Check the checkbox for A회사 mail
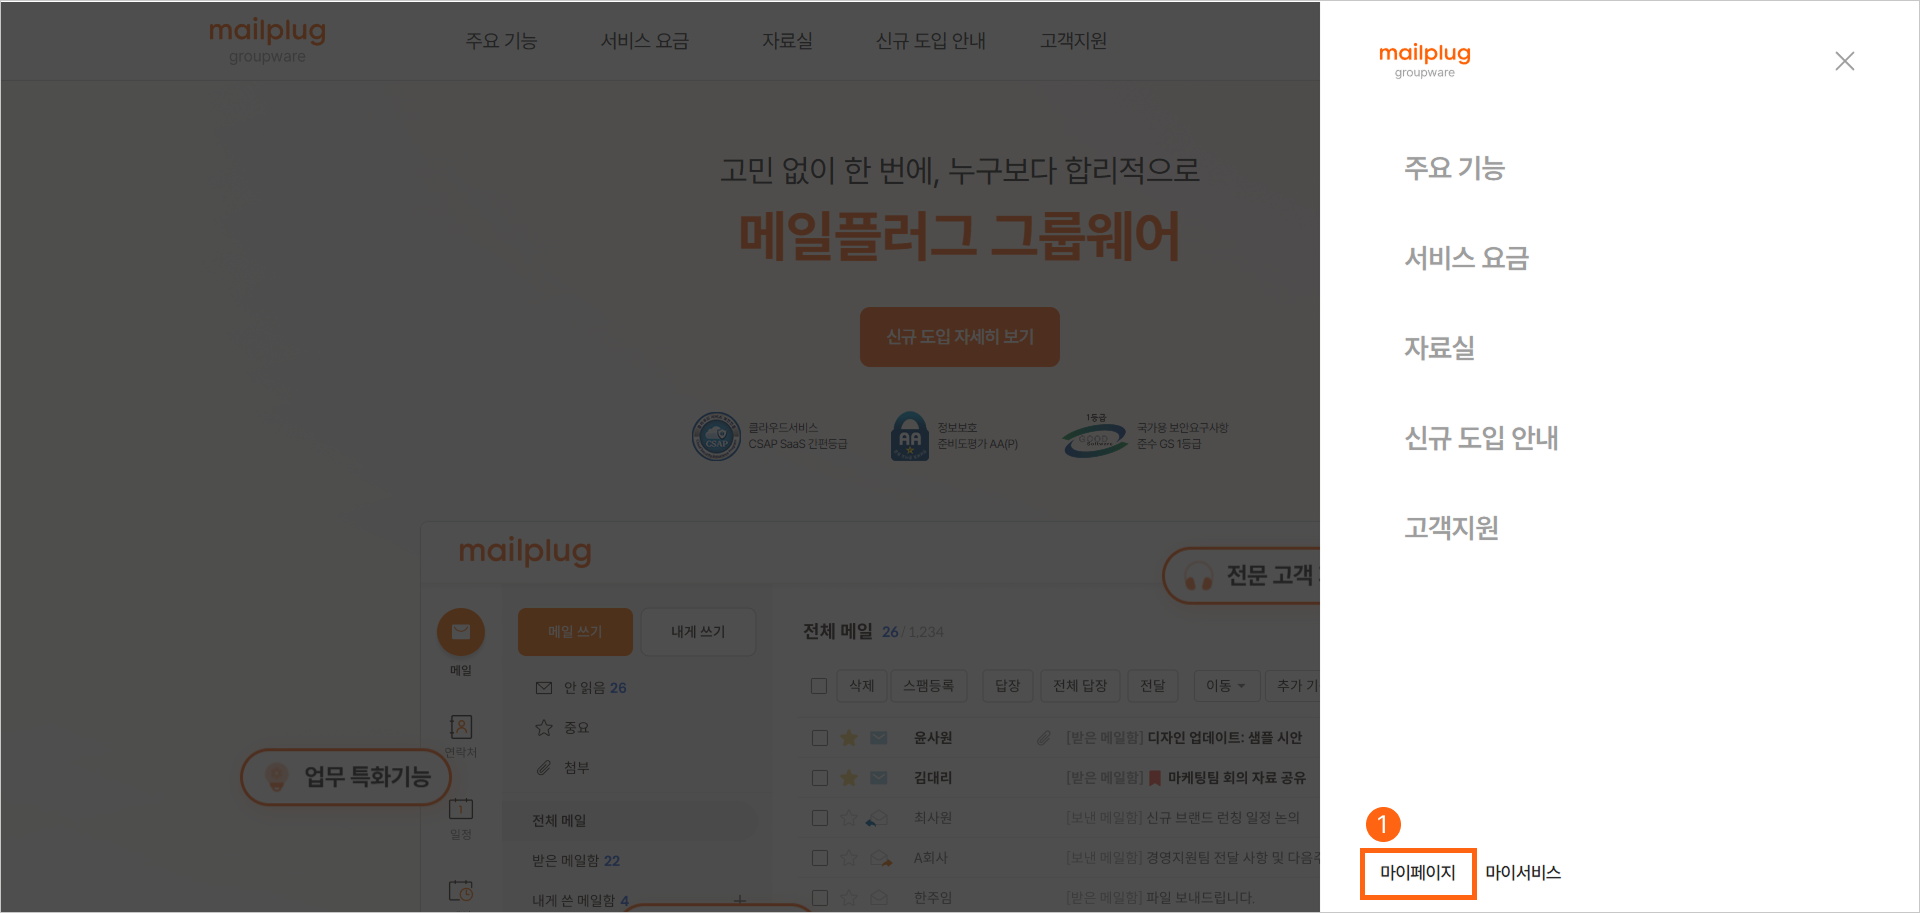 click(820, 858)
